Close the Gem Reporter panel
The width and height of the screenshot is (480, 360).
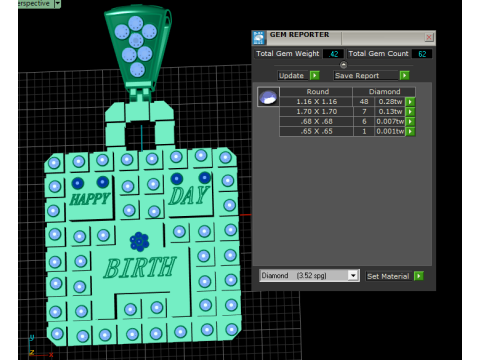tap(429, 37)
